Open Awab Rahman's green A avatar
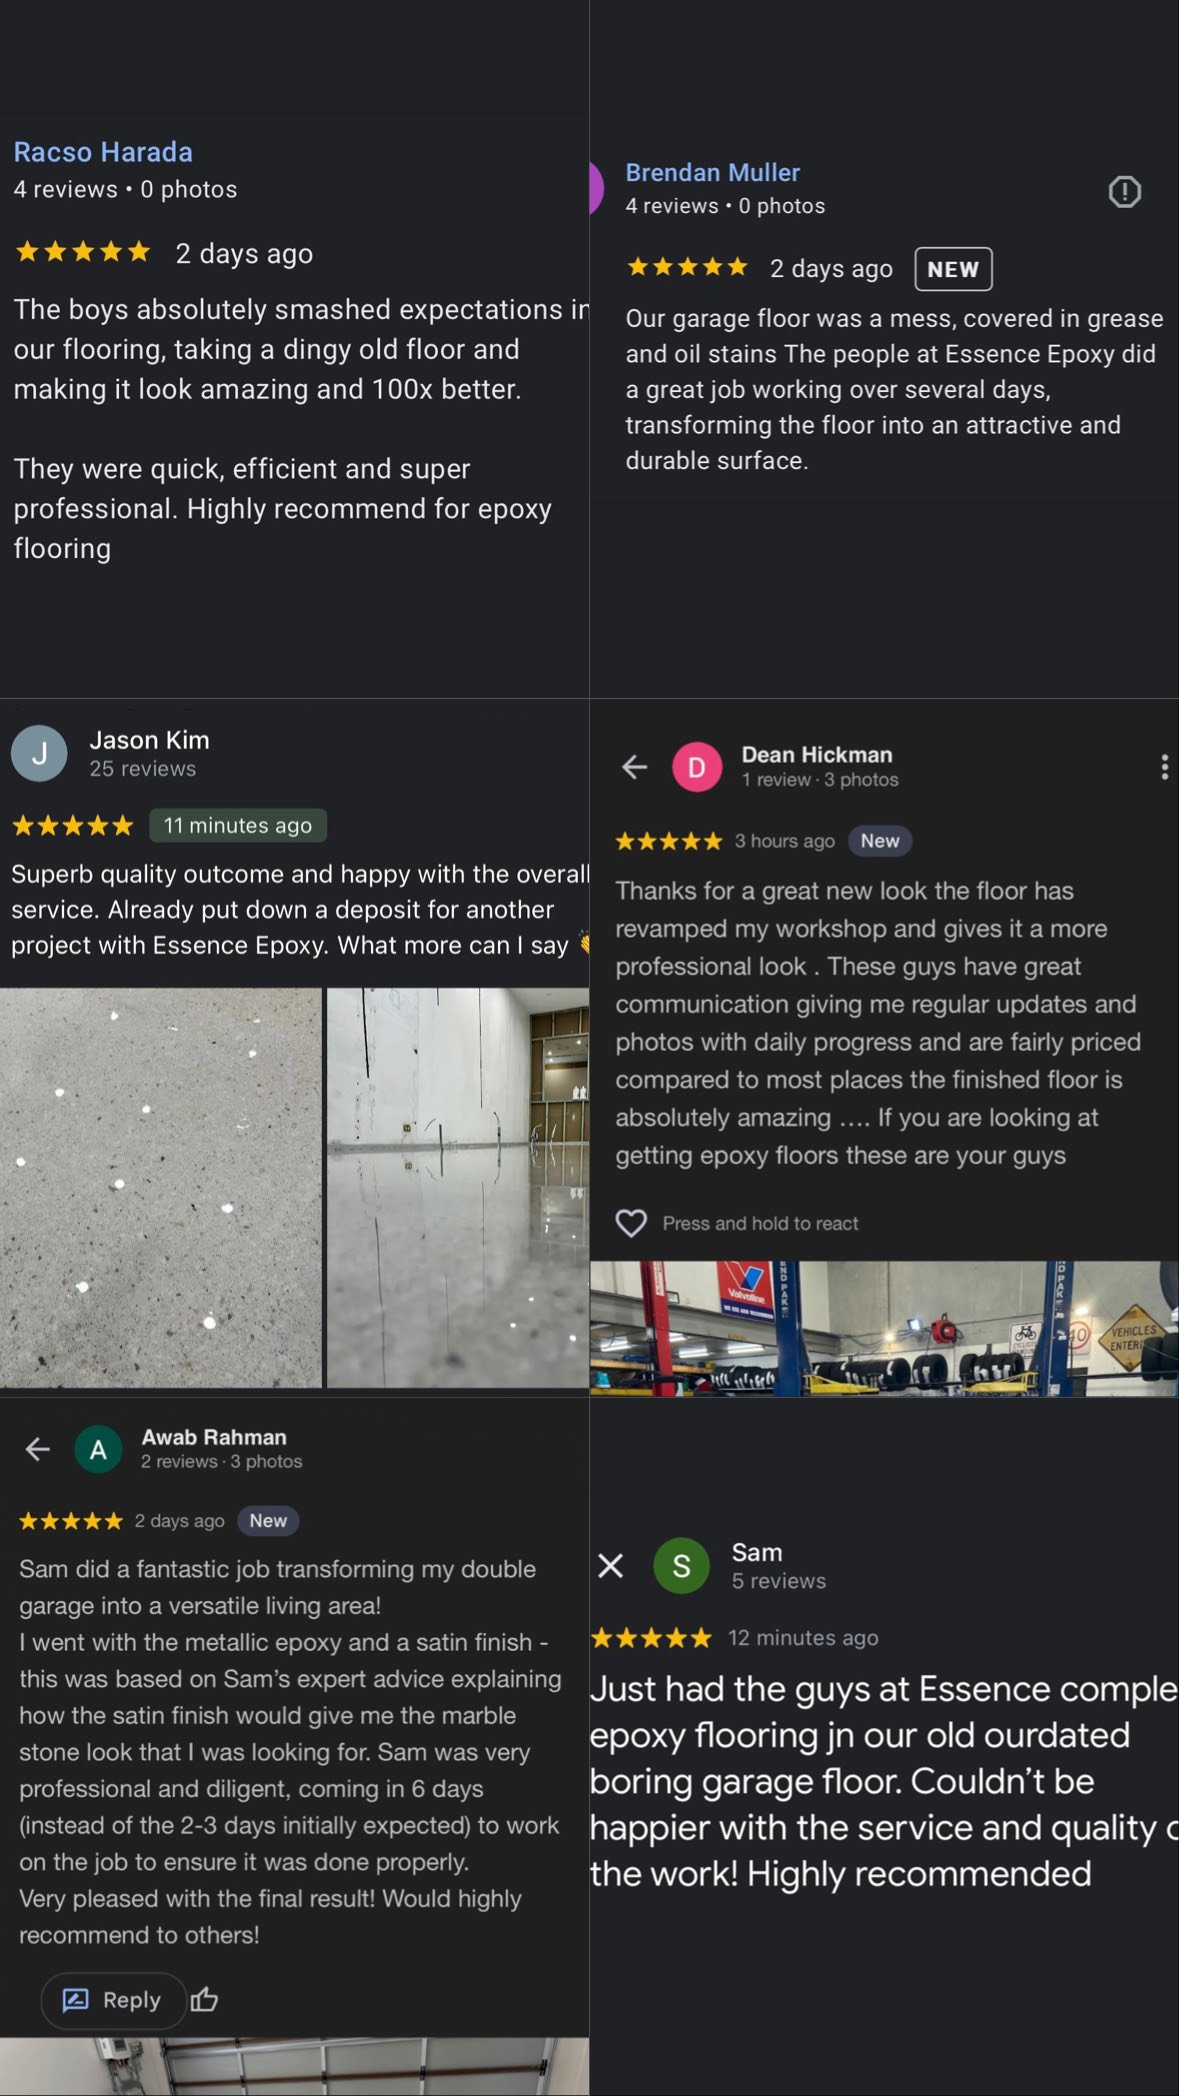Screen dimensions: 1179x2096 coord(99,1449)
